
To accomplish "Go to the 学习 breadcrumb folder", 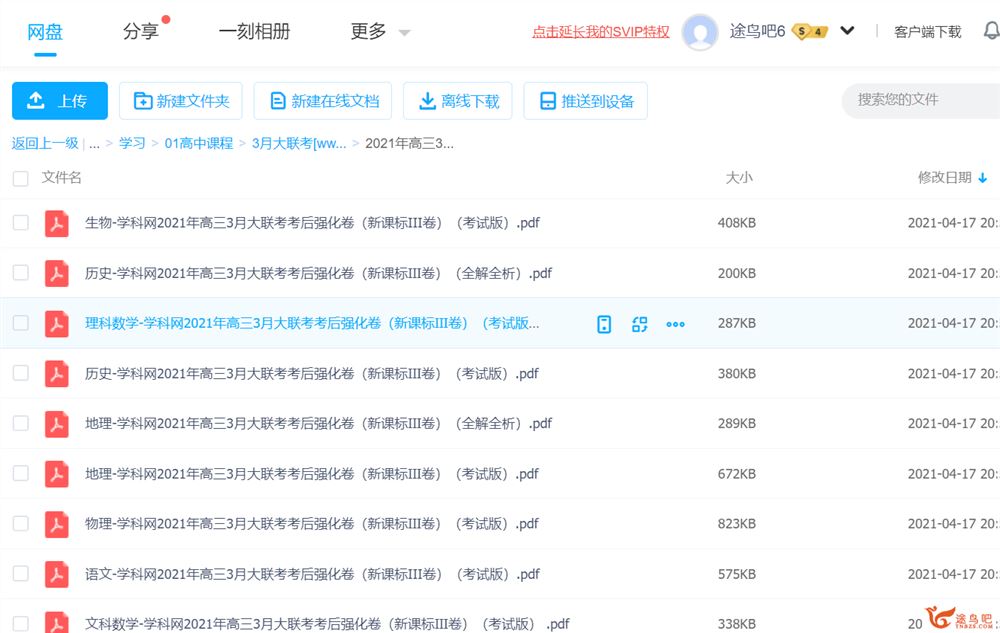I will point(132,143).
